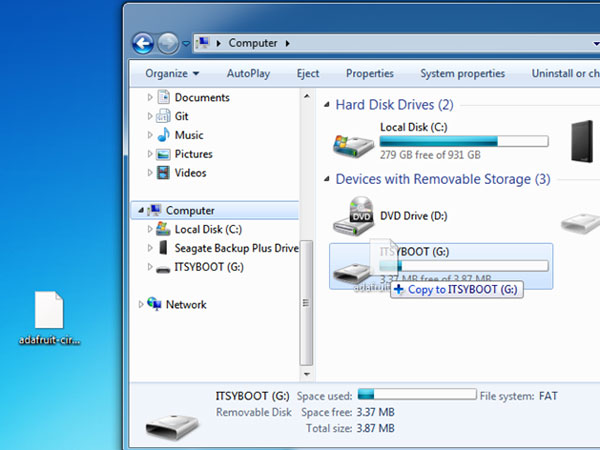Click Eject in the toolbar
The height and width of the screenshot is (450, 600).
click(x=308, y=73)
